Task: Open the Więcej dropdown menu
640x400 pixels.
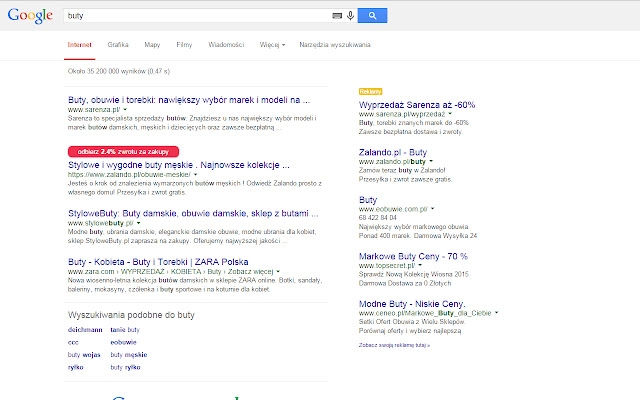Action: 272,45
